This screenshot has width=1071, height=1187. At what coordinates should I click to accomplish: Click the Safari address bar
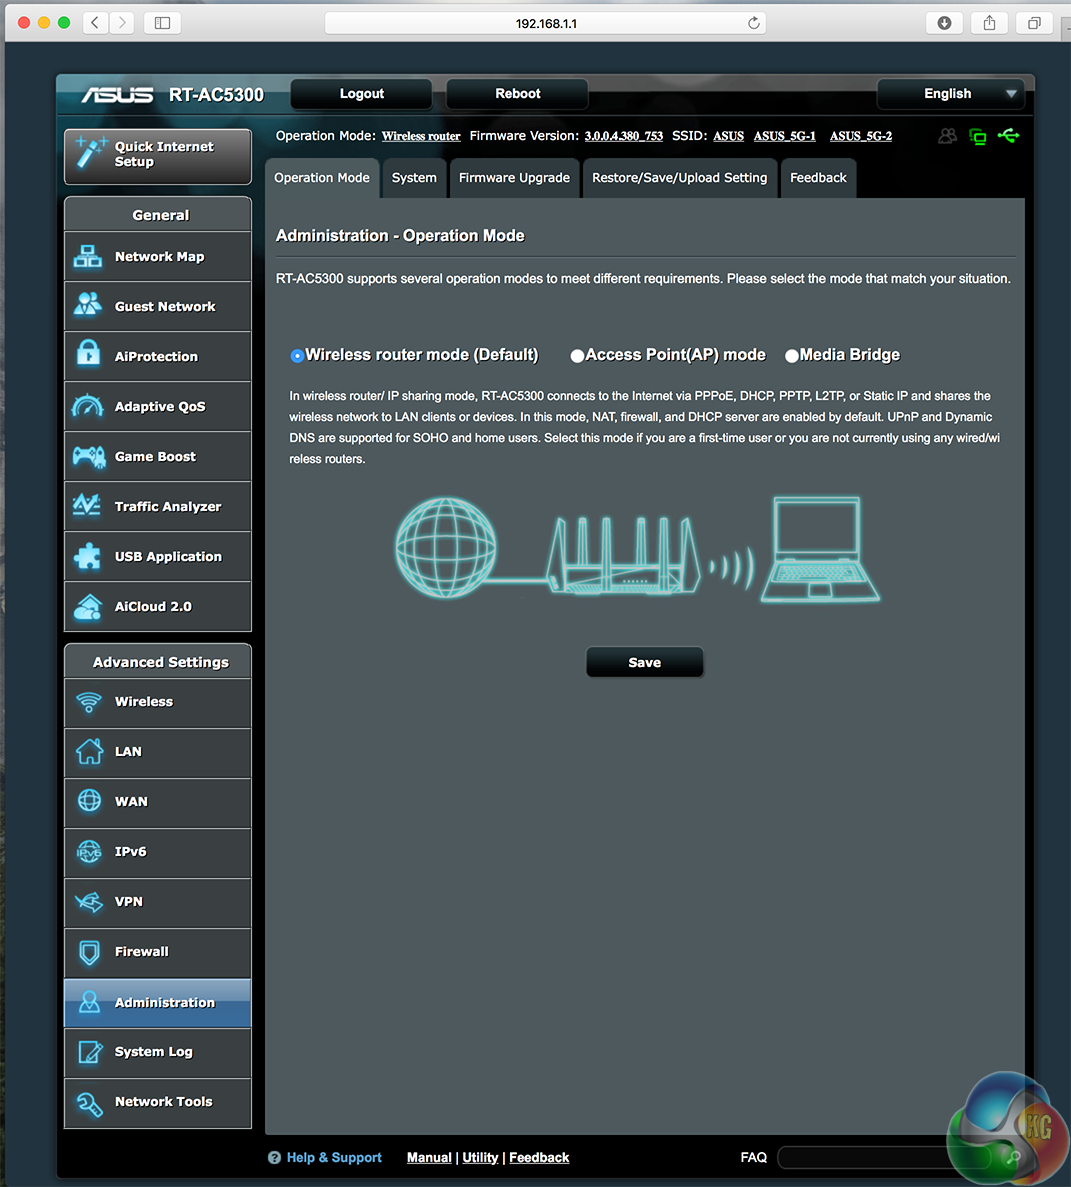(545, 23)
